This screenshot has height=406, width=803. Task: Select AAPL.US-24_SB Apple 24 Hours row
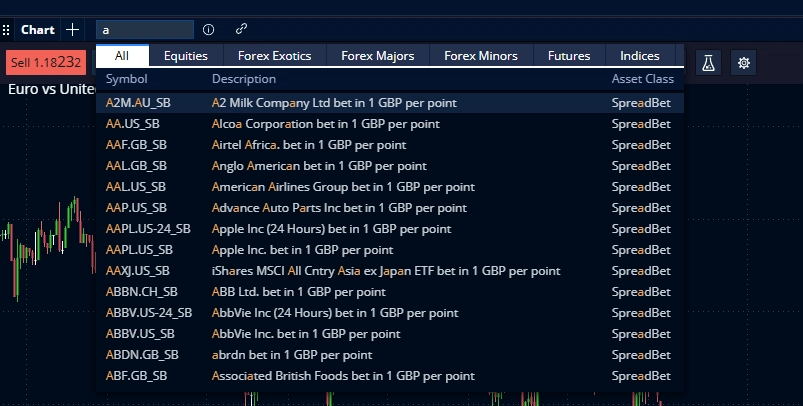390,229
